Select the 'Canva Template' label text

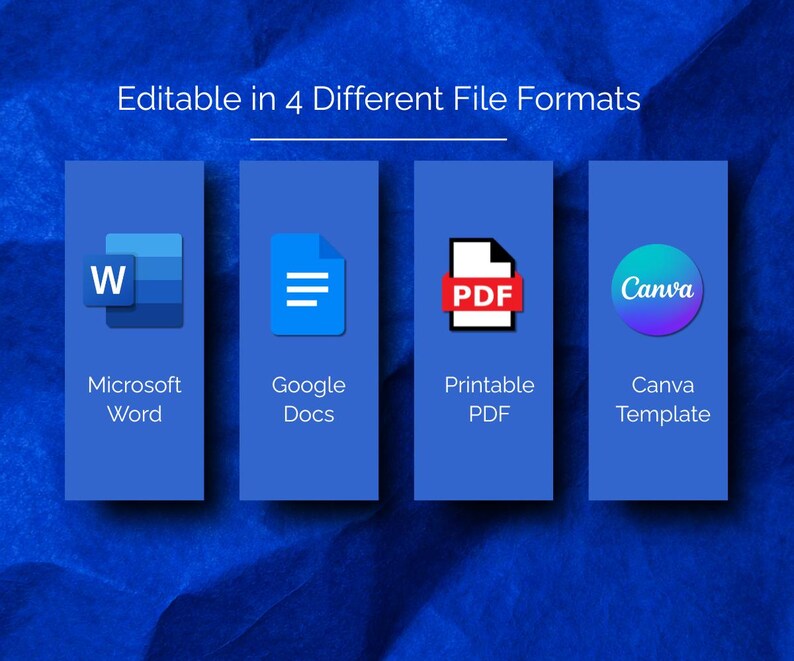(663, 399)
